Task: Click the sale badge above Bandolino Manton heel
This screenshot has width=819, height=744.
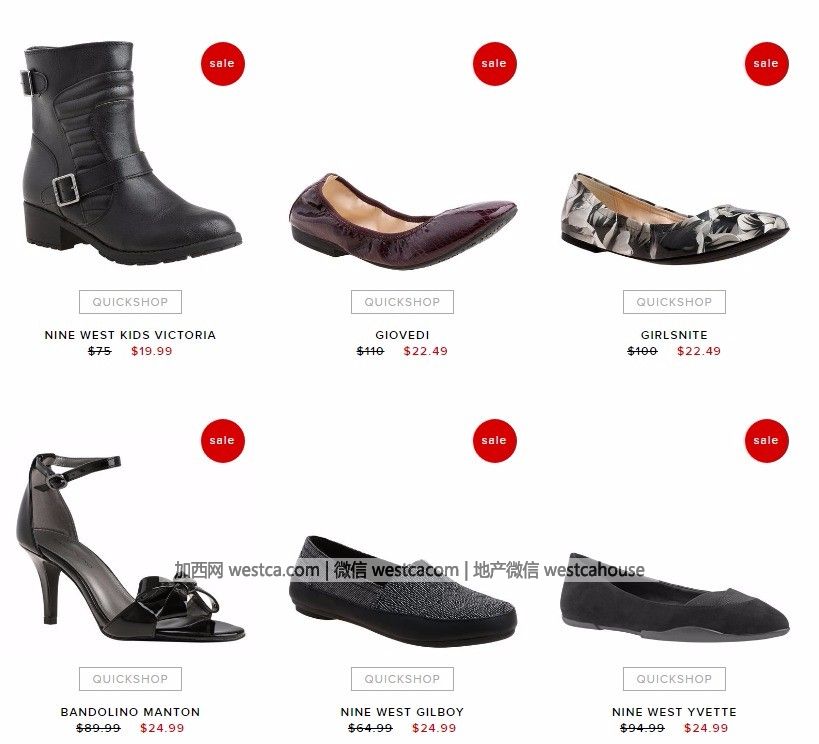Action: tap(223, 440)
